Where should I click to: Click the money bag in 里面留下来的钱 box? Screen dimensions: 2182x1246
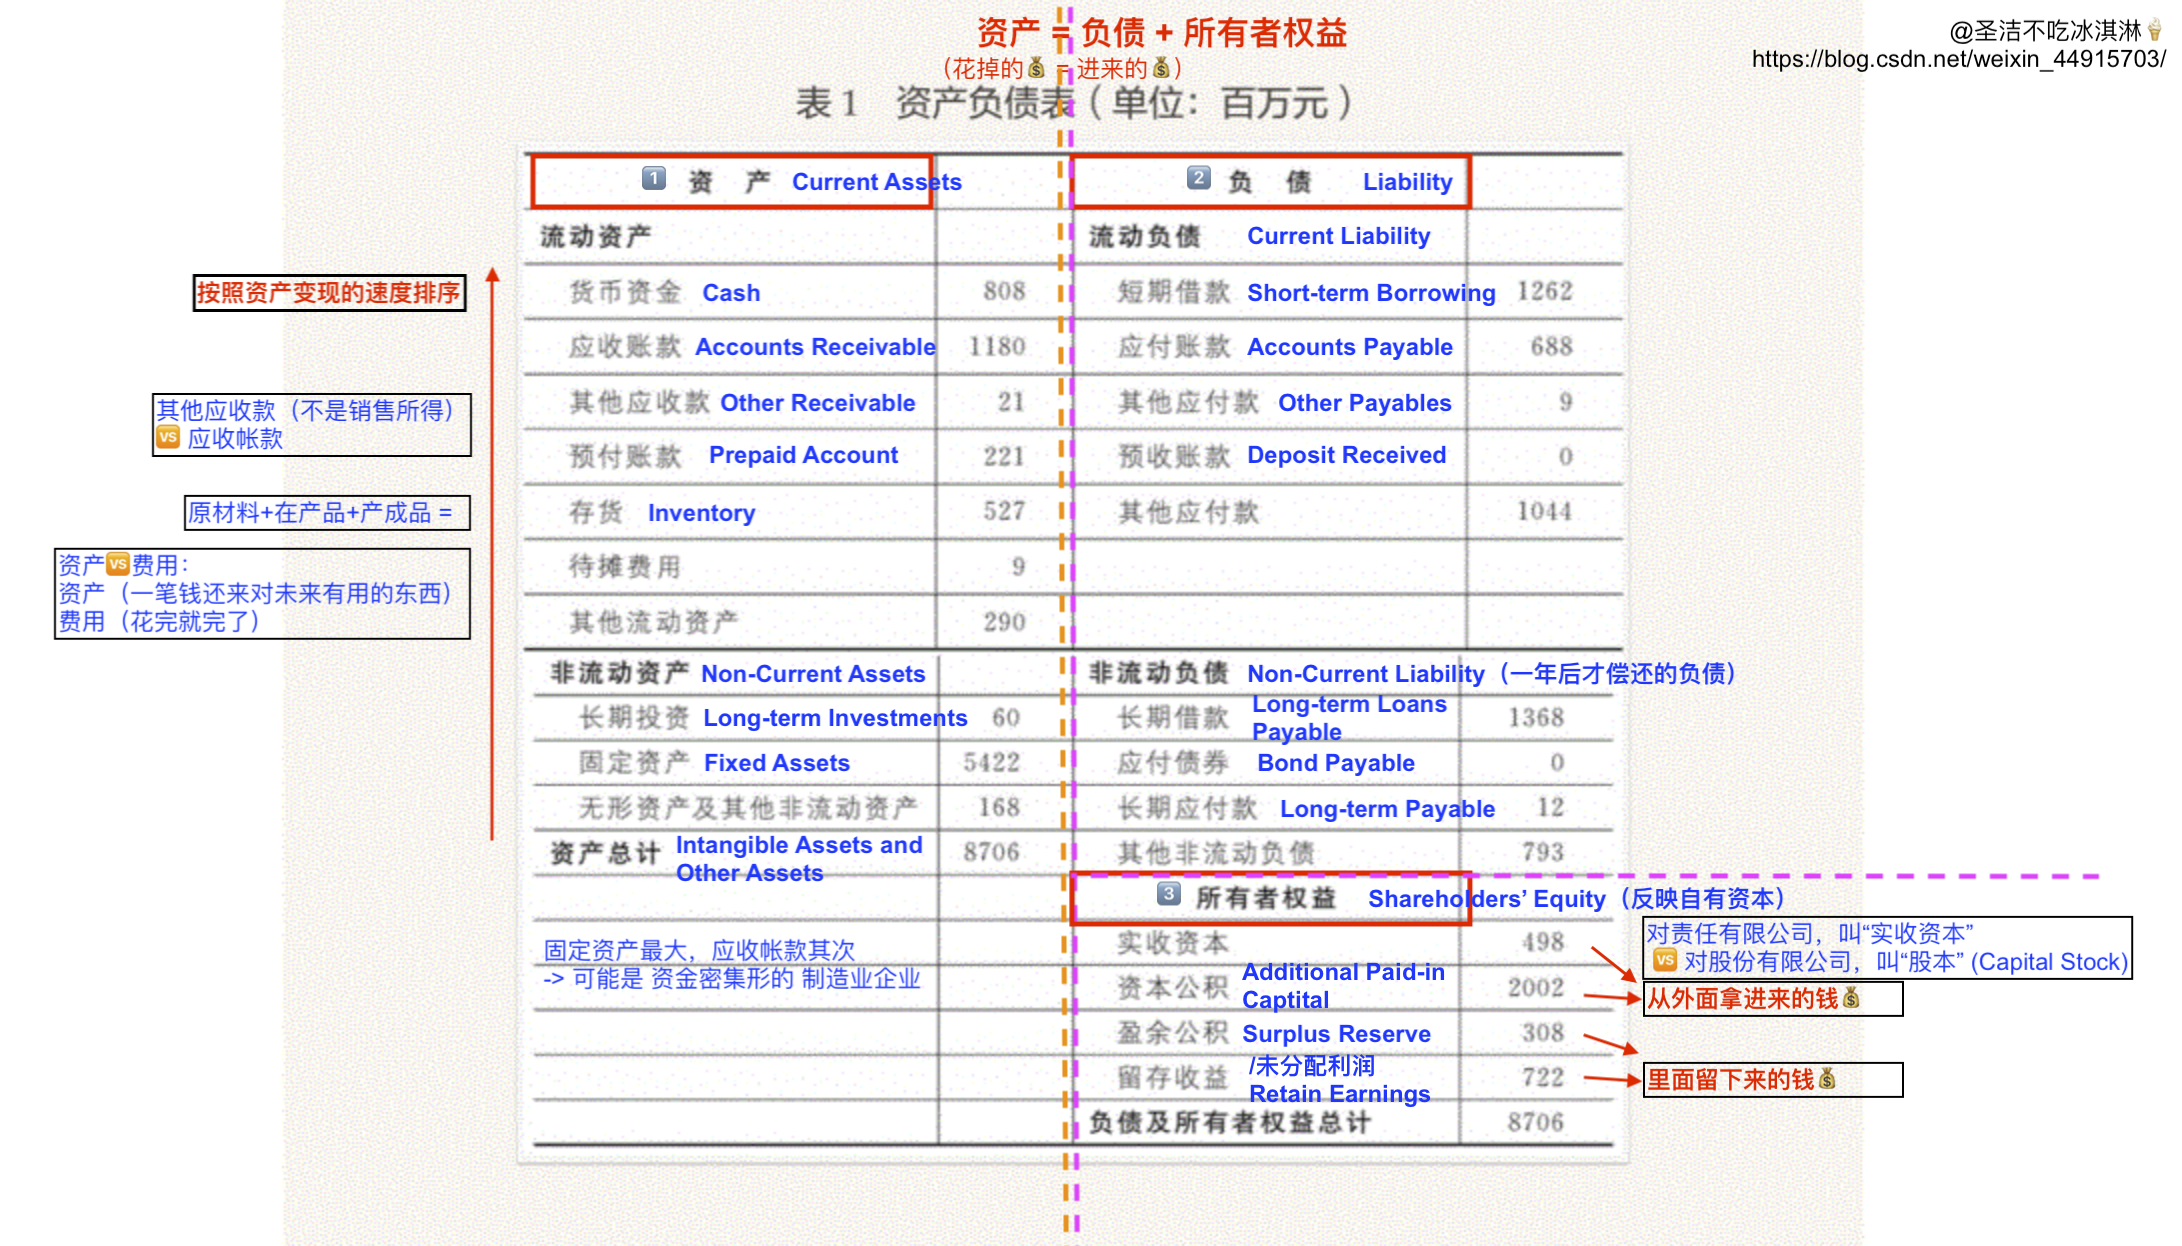(1827, 1079)
